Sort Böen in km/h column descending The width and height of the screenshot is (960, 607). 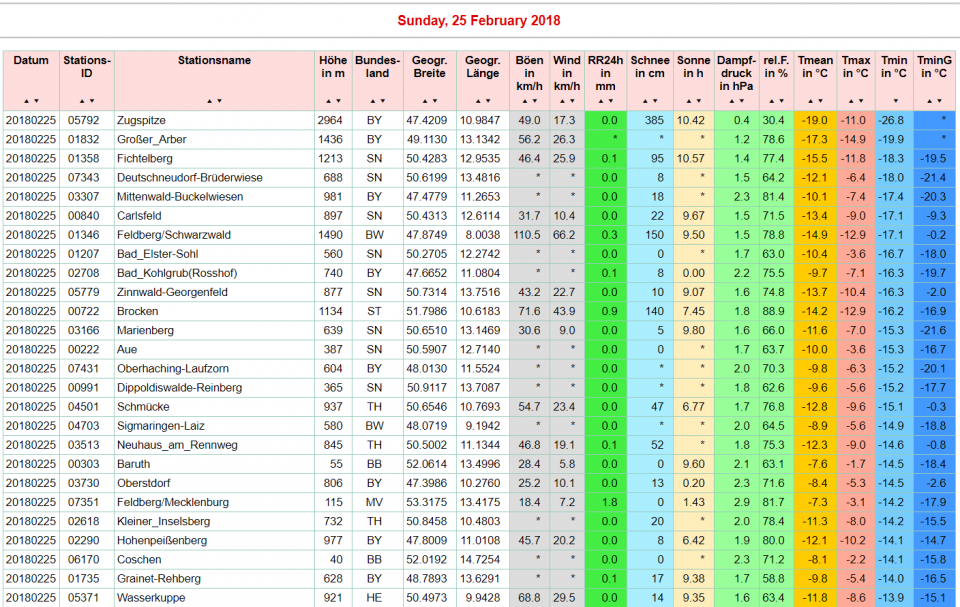(x=534, y=101)
